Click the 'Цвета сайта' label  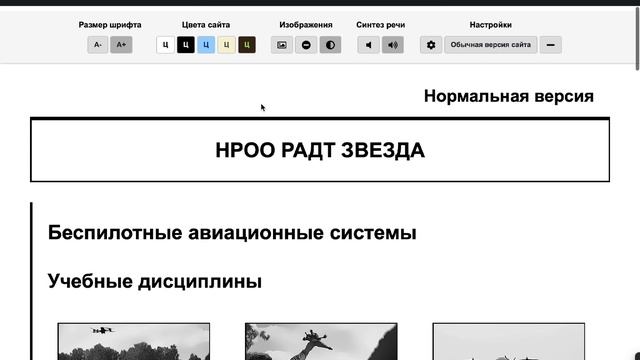(x=206, y=25)
